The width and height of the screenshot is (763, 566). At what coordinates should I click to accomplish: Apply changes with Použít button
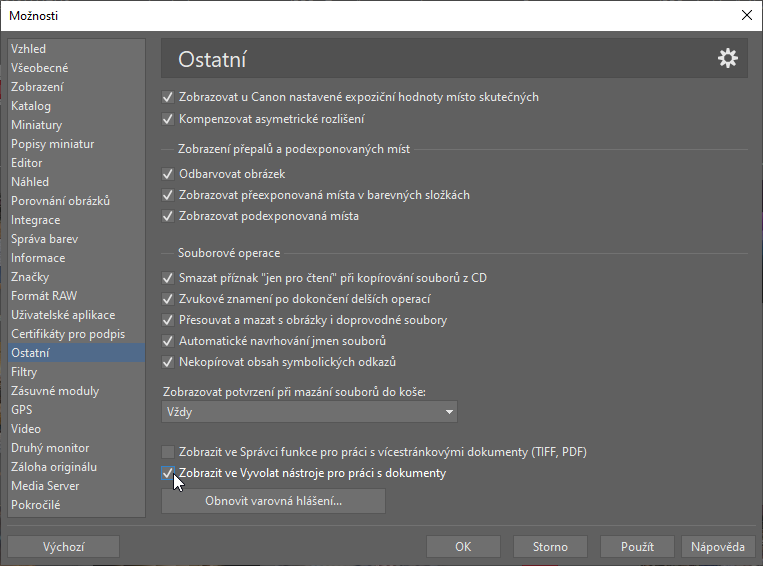(637, 547)
